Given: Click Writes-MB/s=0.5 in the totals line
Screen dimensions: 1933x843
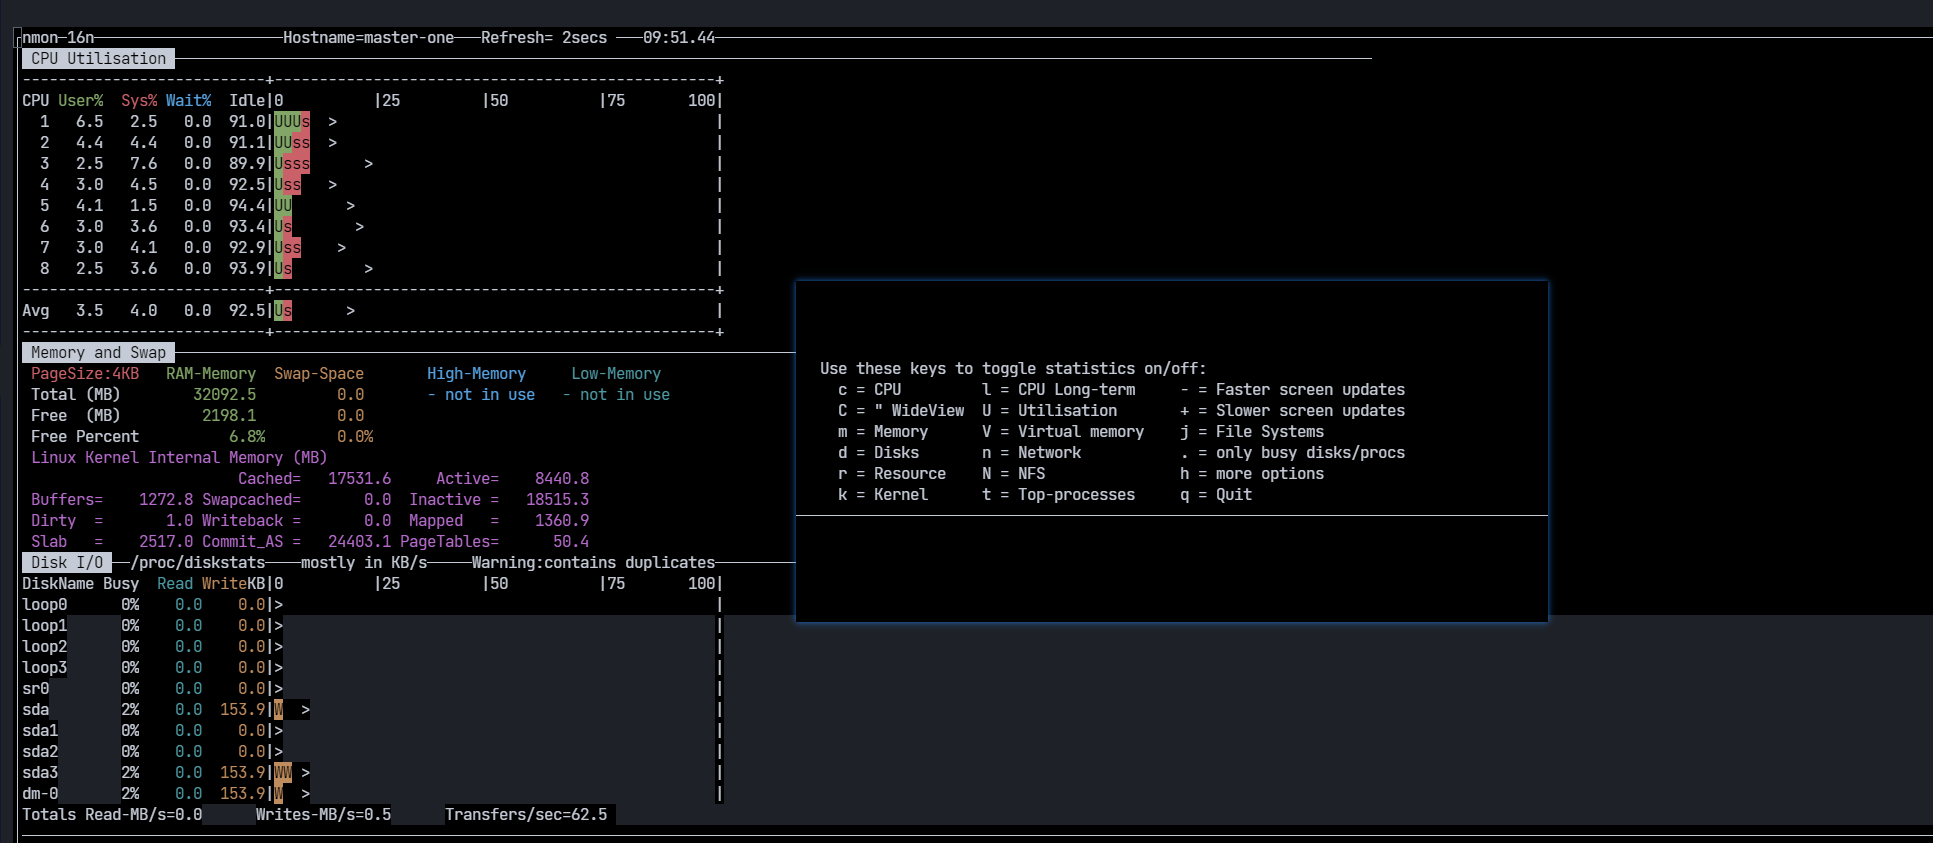Looking at the screenshot, I should pyautogui.click(x=323, y=814).
